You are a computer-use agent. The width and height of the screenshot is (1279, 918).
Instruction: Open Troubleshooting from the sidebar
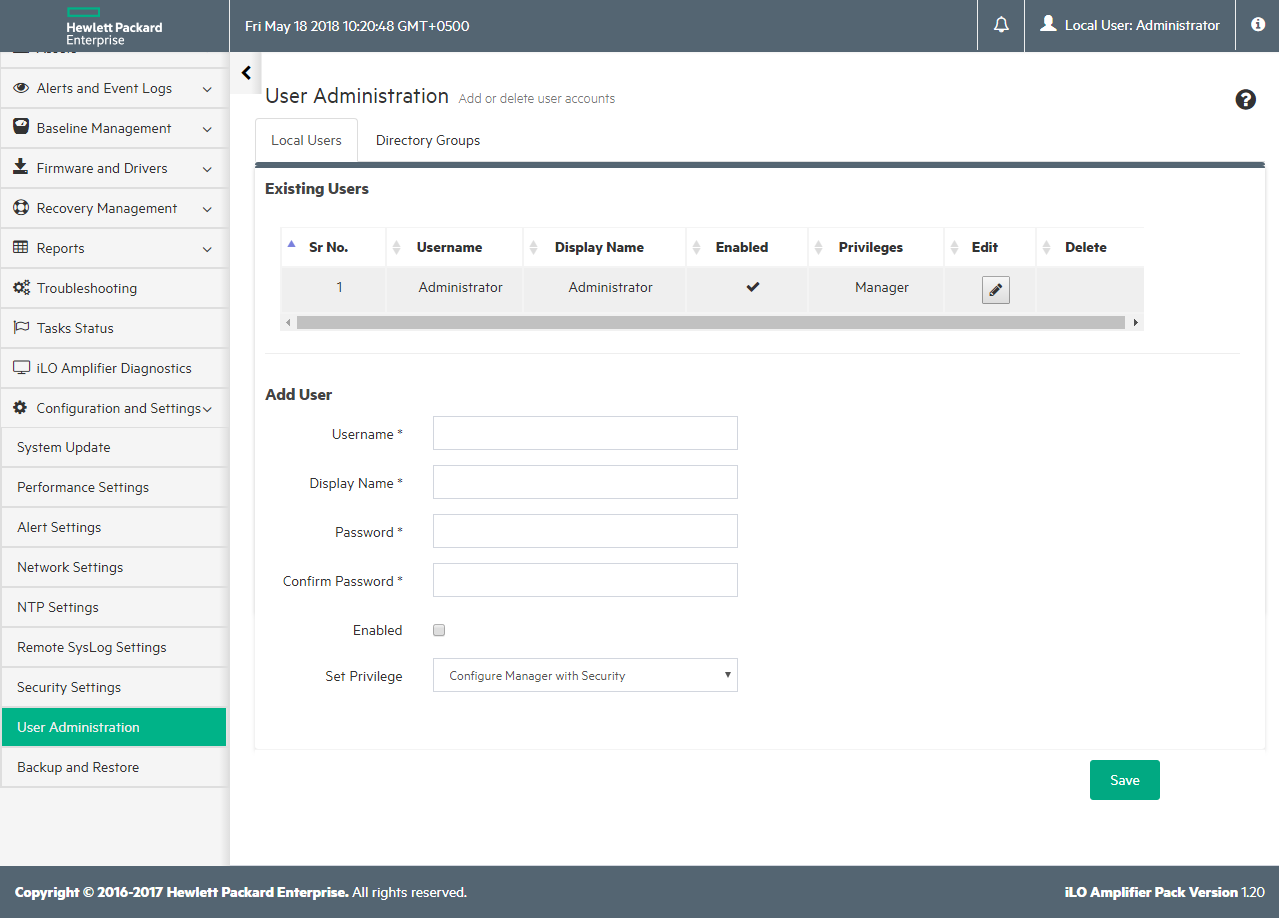[x=86, y=288]
